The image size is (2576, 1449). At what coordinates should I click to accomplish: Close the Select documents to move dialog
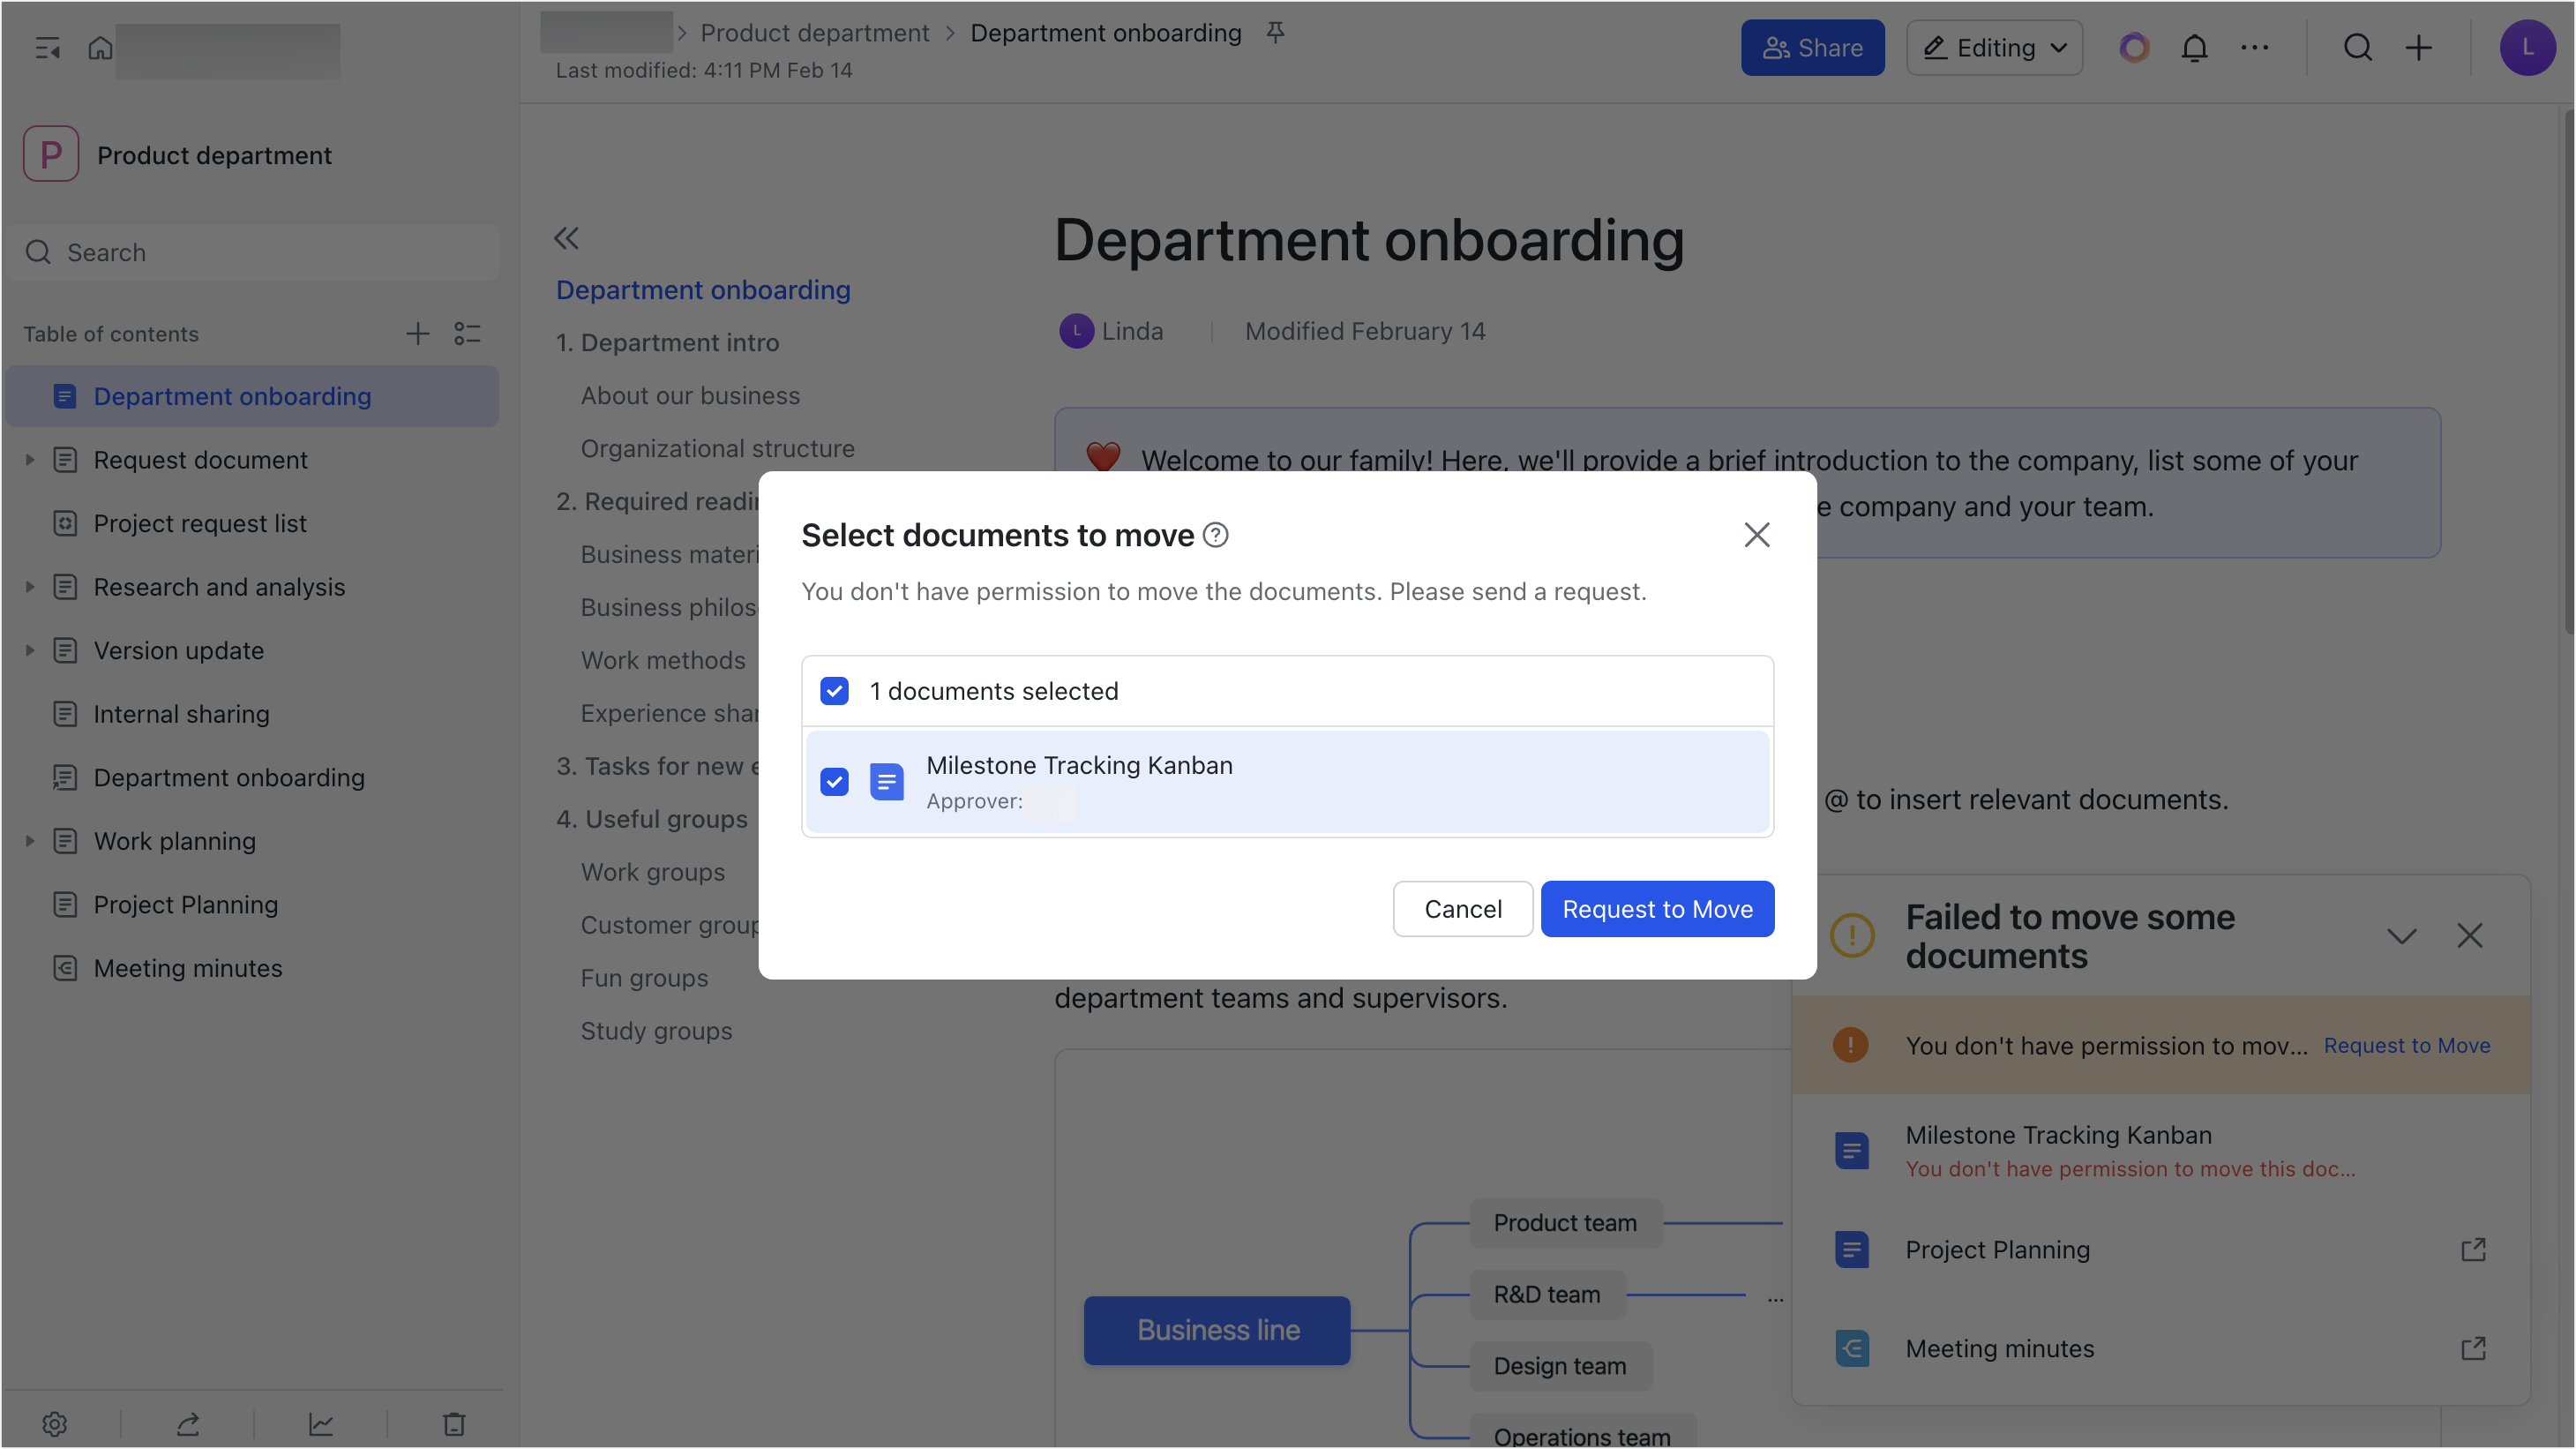tap(1757, 535)
